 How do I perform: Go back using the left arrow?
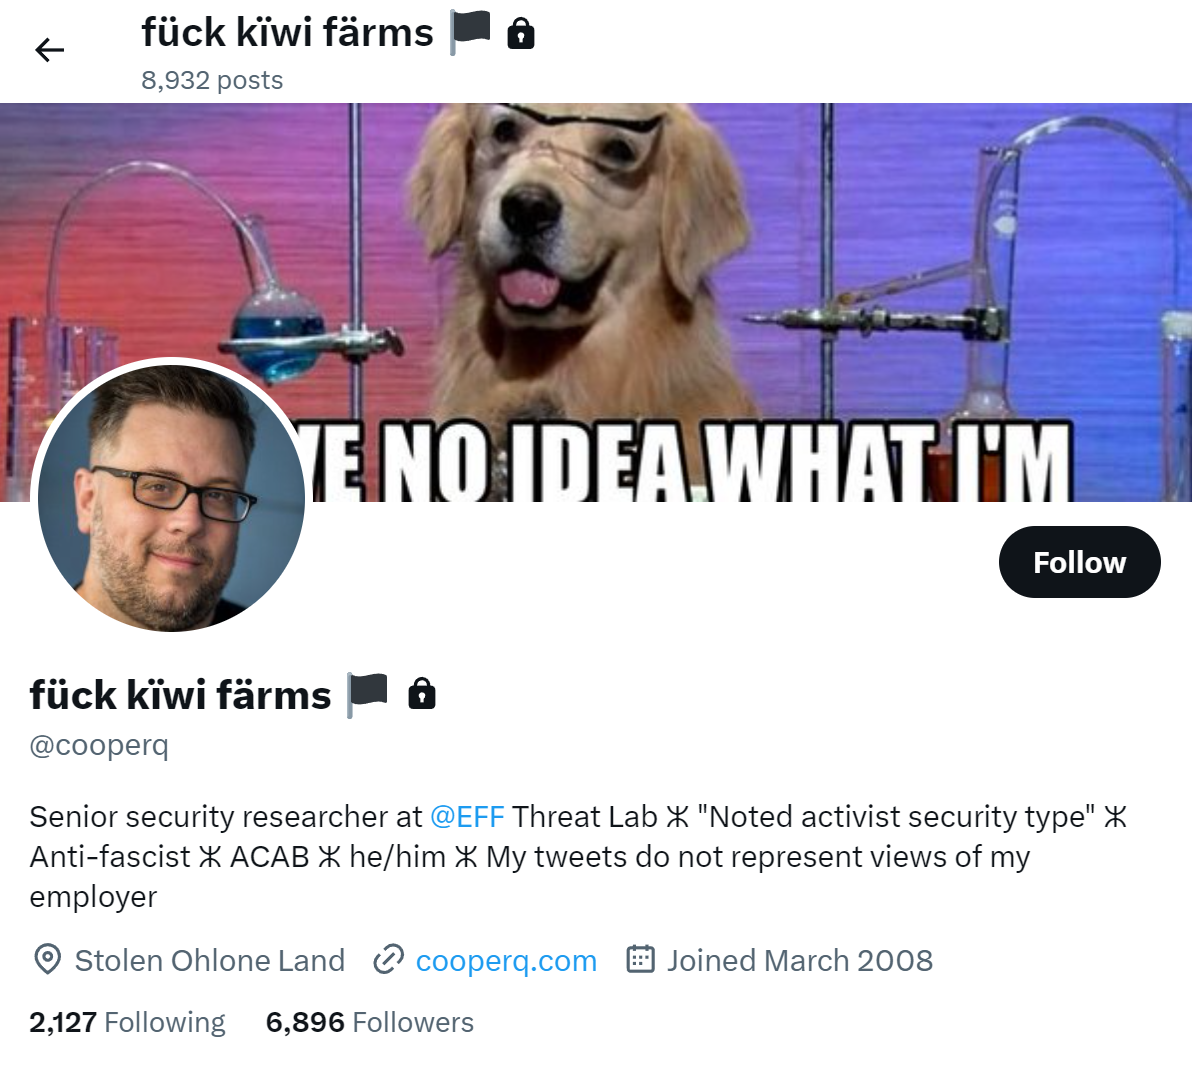pos(49,50)
